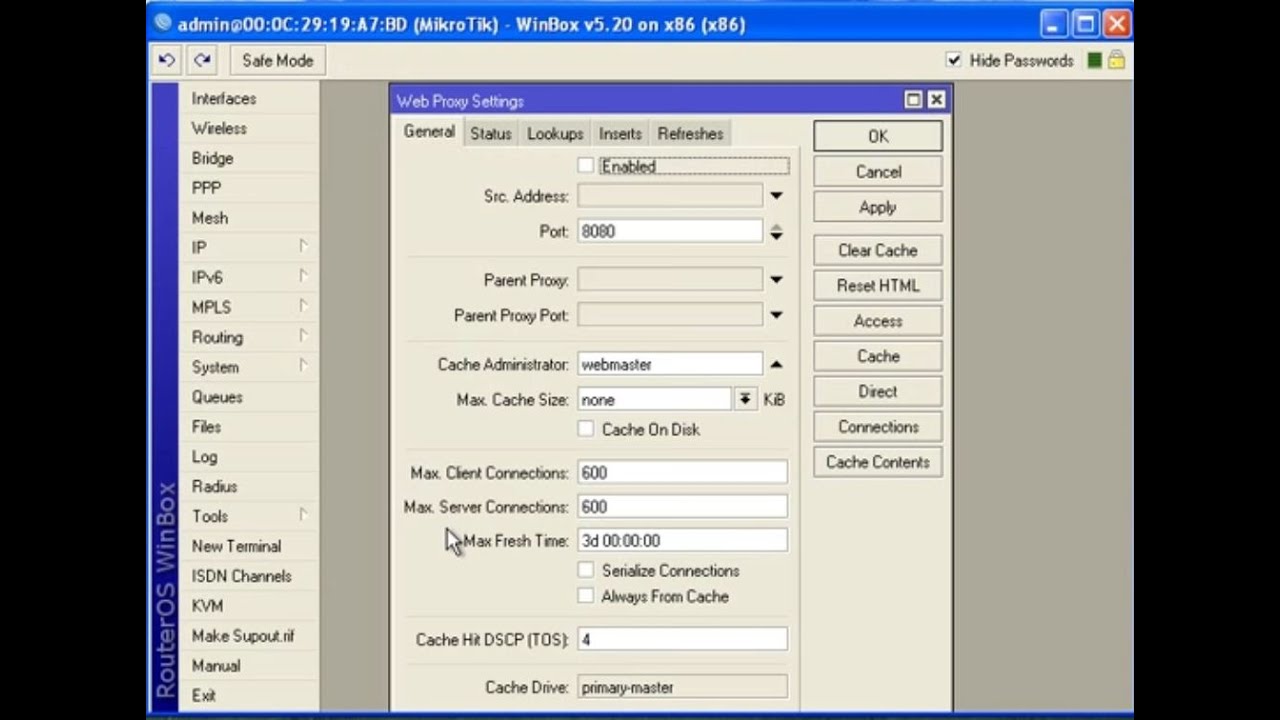This screenshot has height=720, width=1280.
Task: Expand the Tools submenu
Action: pyautogui.click(x=303, y=516)
